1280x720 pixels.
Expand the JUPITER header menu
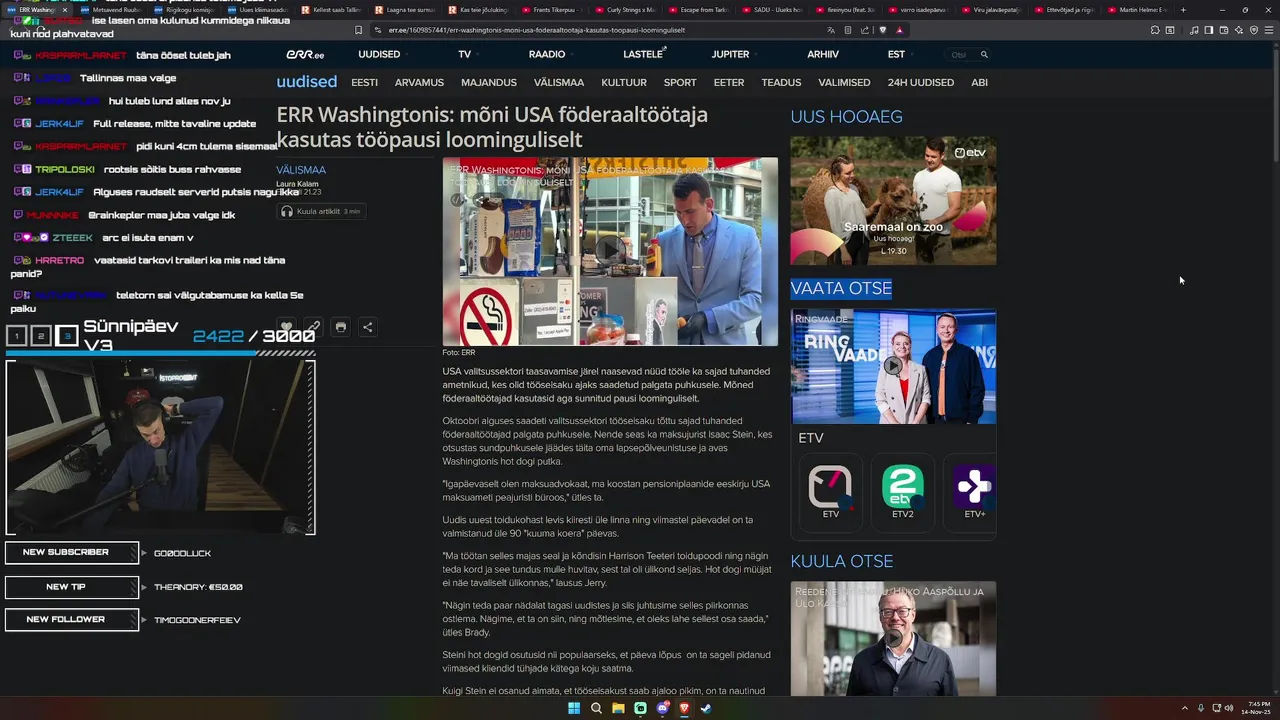point(736,54)
